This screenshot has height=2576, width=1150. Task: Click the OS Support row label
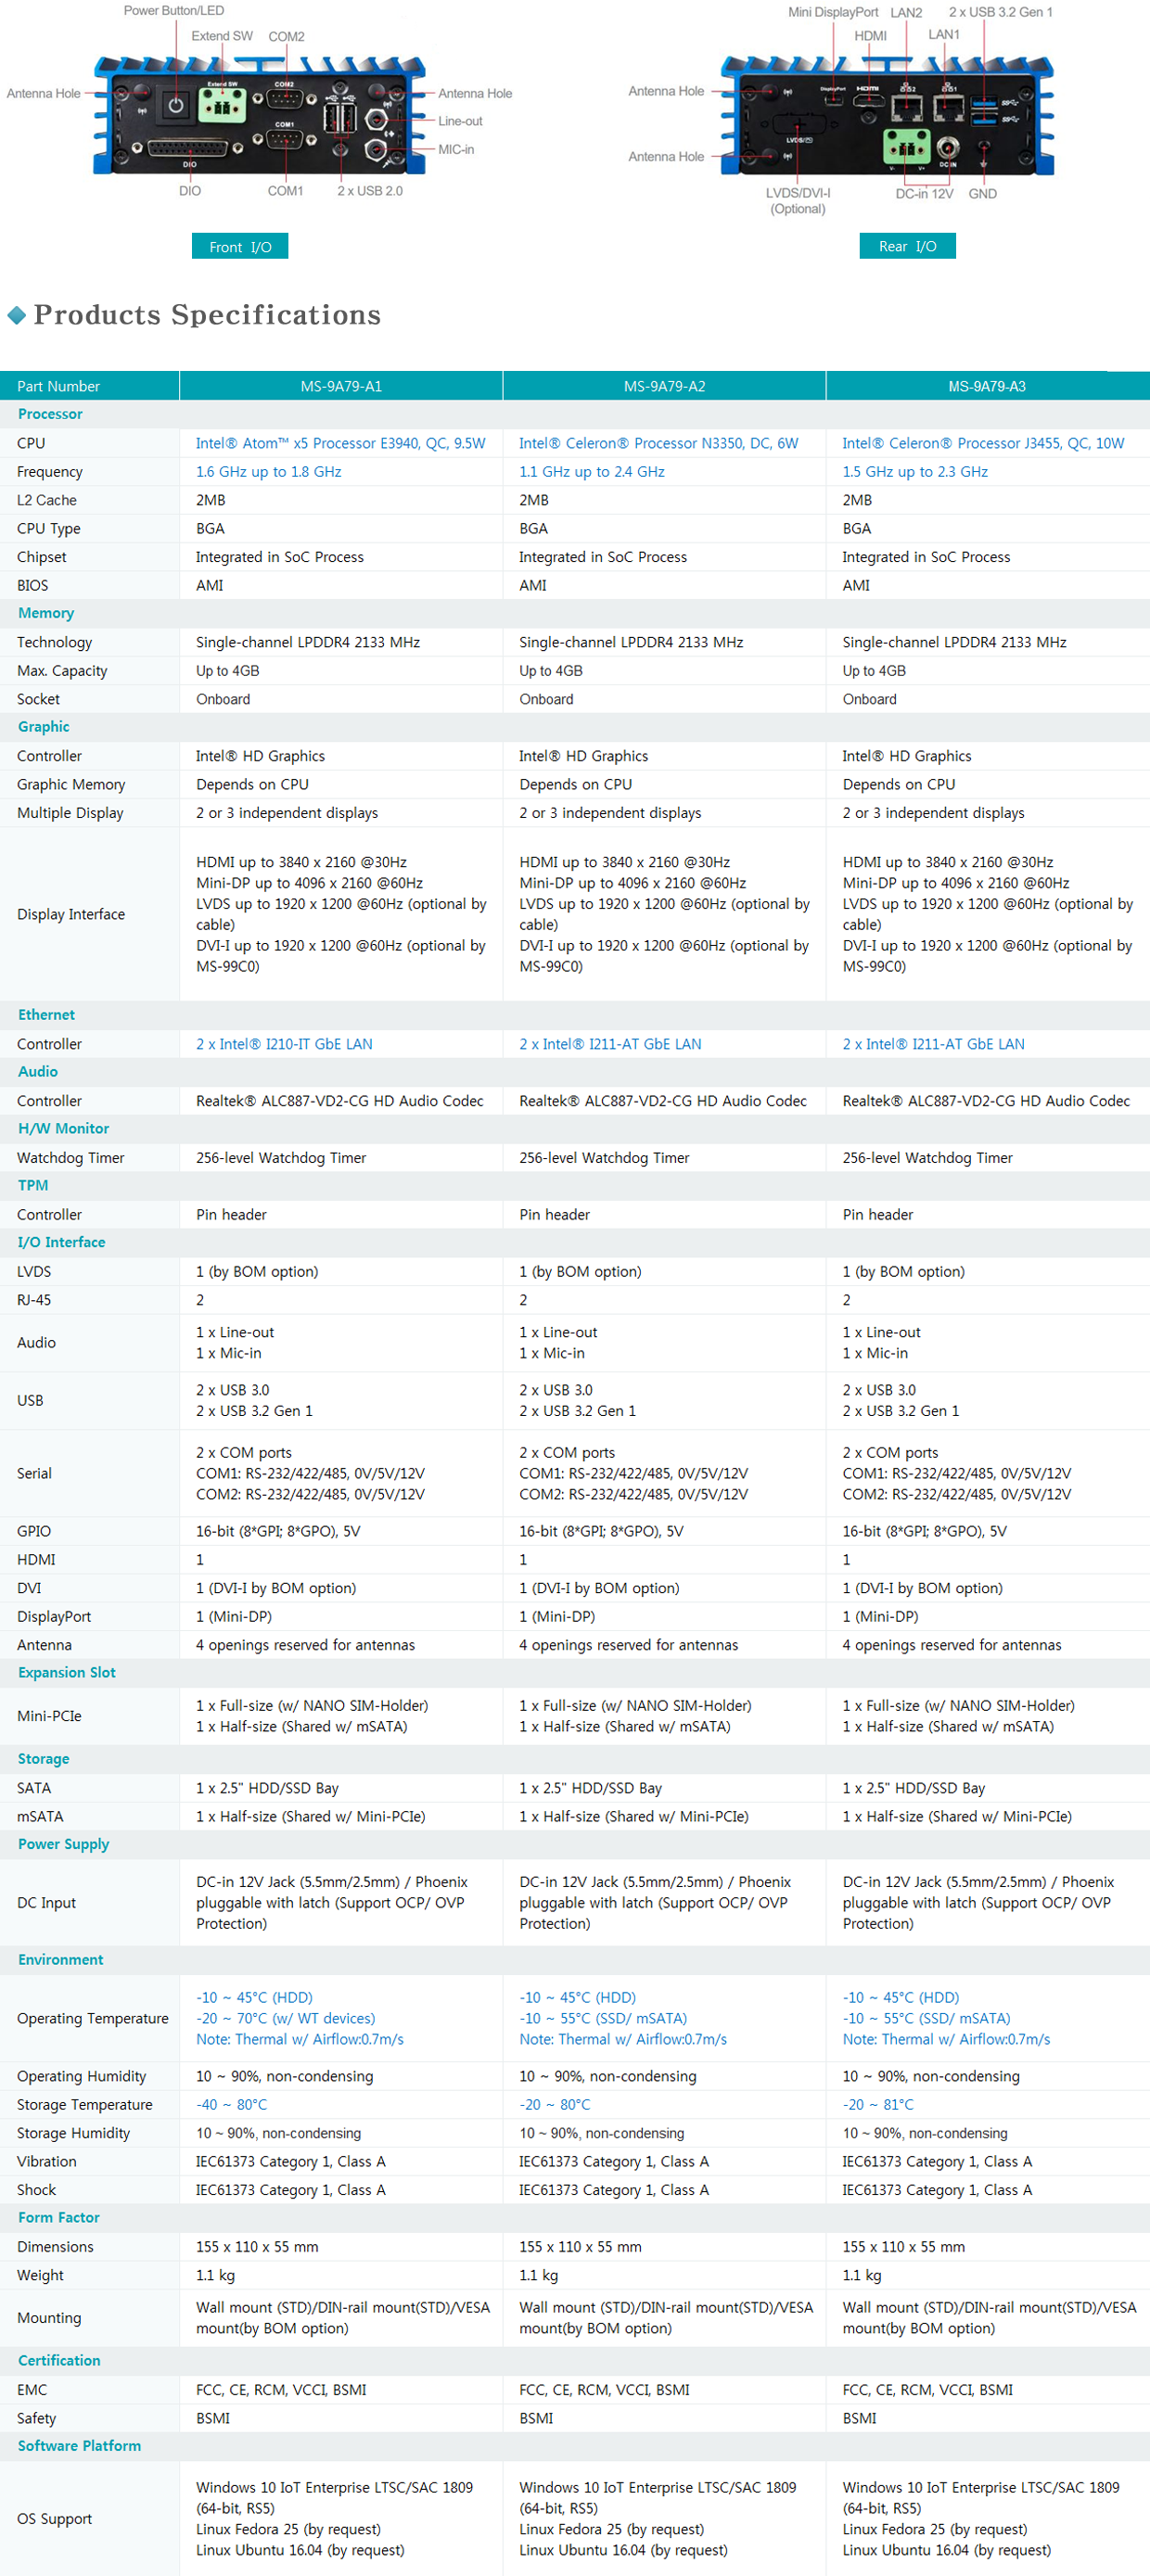click(55, 2519)
